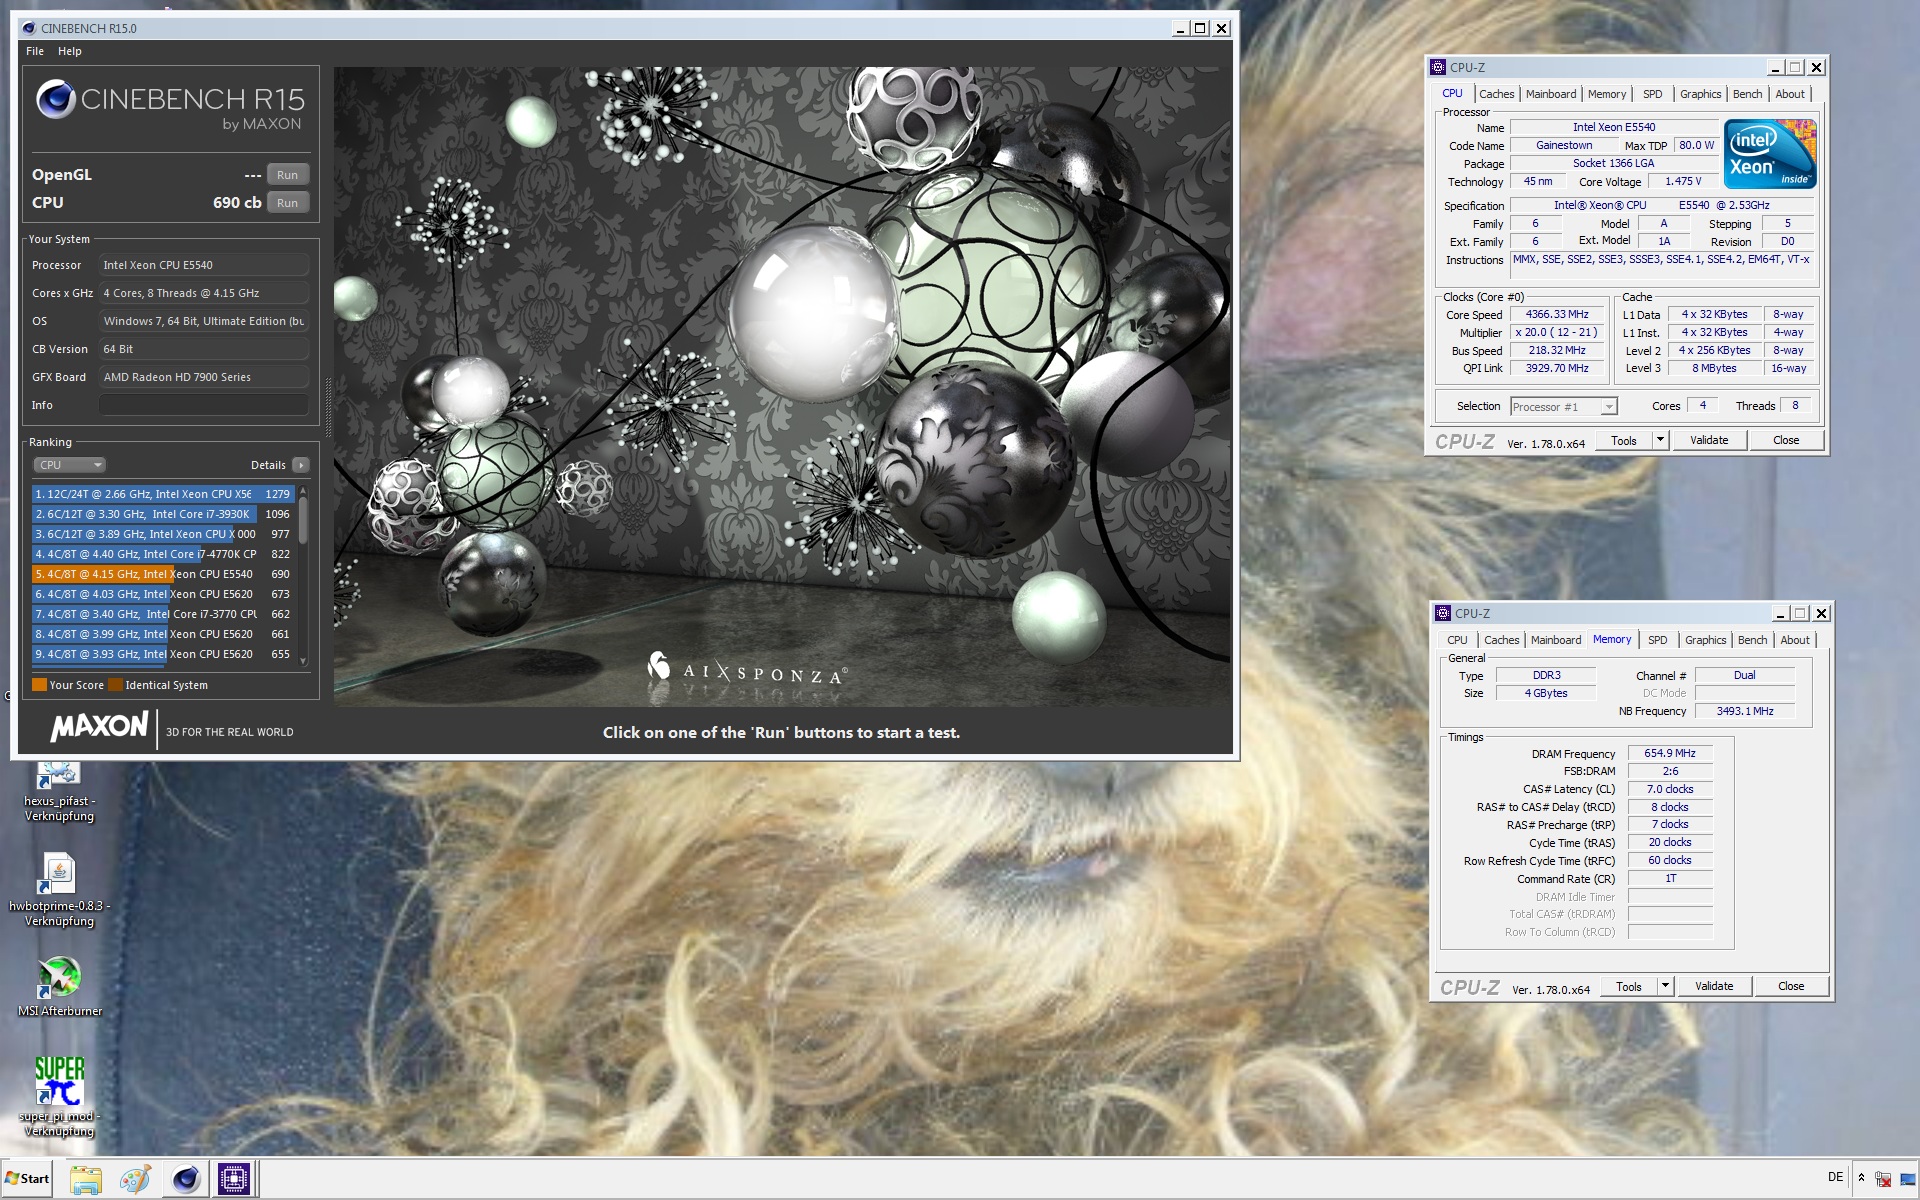Click the Info input field
The image size is (1920, 1200).
tap(204, 405)
